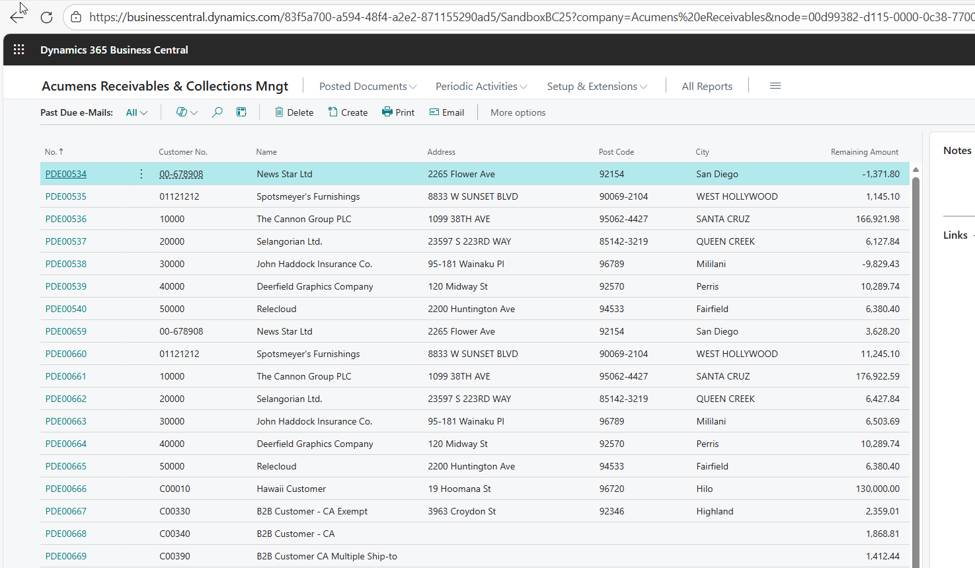Viewport: 975px width, 568px height.
Task: Open the hamburger menu after All Reports
Action: [775, 86]
